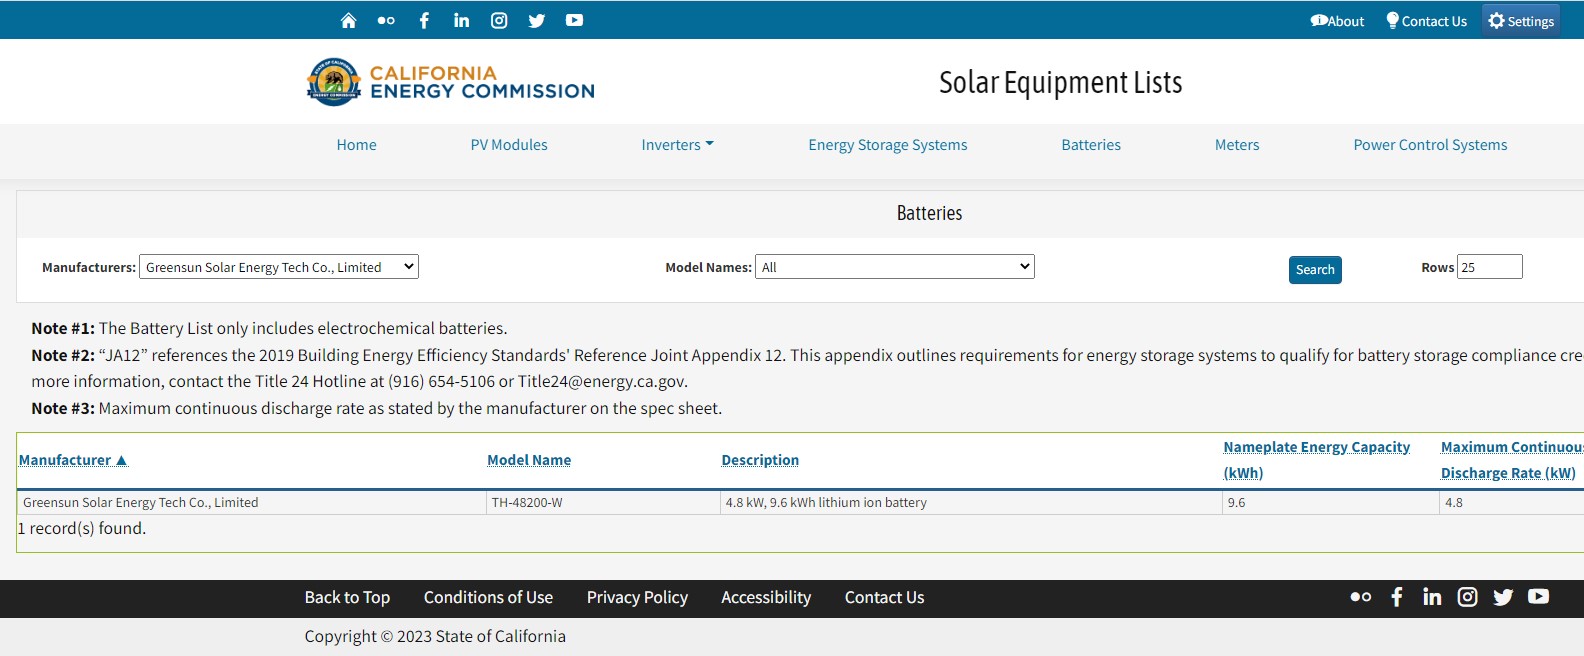
Task: Open Facebook icon in top bar
Action: [x=424, y=21]
